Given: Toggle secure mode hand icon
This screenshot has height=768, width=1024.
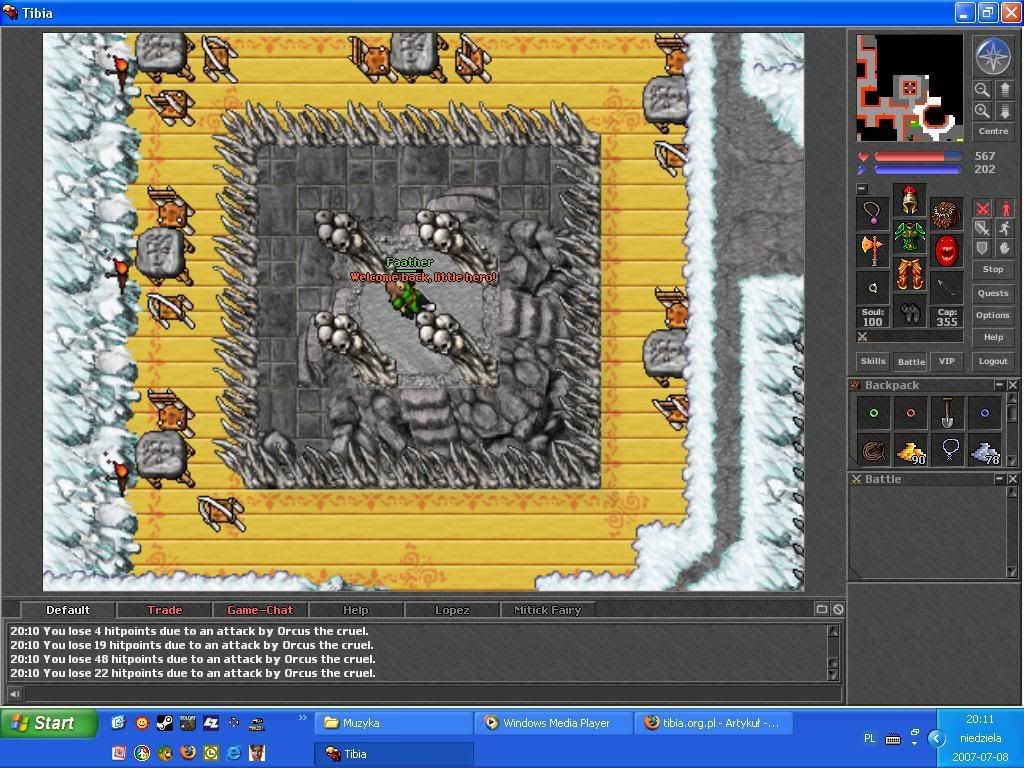Looking at the screenshot, I should coord(1005,248).
